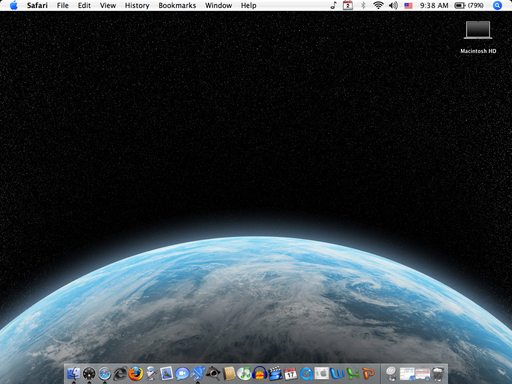Viewport: 512px width, 384px height.
Task: Open the View menu
Action: click(108, 5)
